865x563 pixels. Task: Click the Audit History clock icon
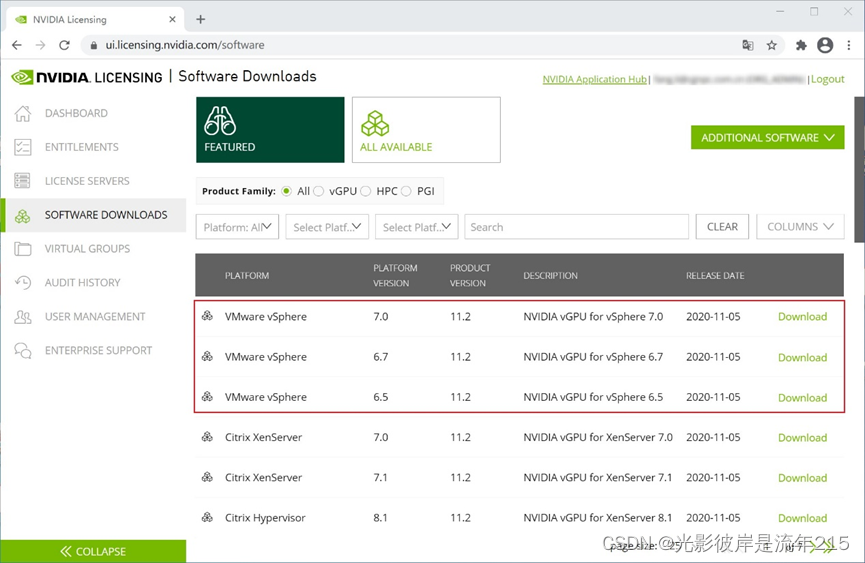[x=23, y=282]
